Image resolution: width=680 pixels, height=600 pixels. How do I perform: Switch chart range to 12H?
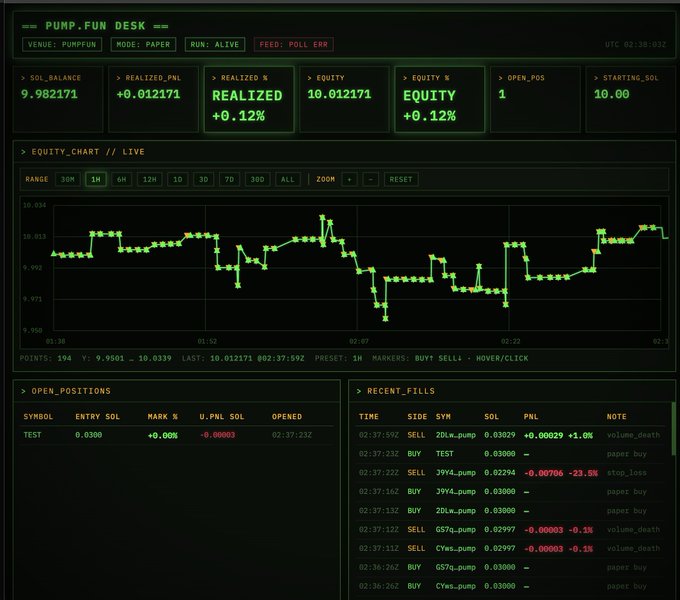click(x=150, y=179)
